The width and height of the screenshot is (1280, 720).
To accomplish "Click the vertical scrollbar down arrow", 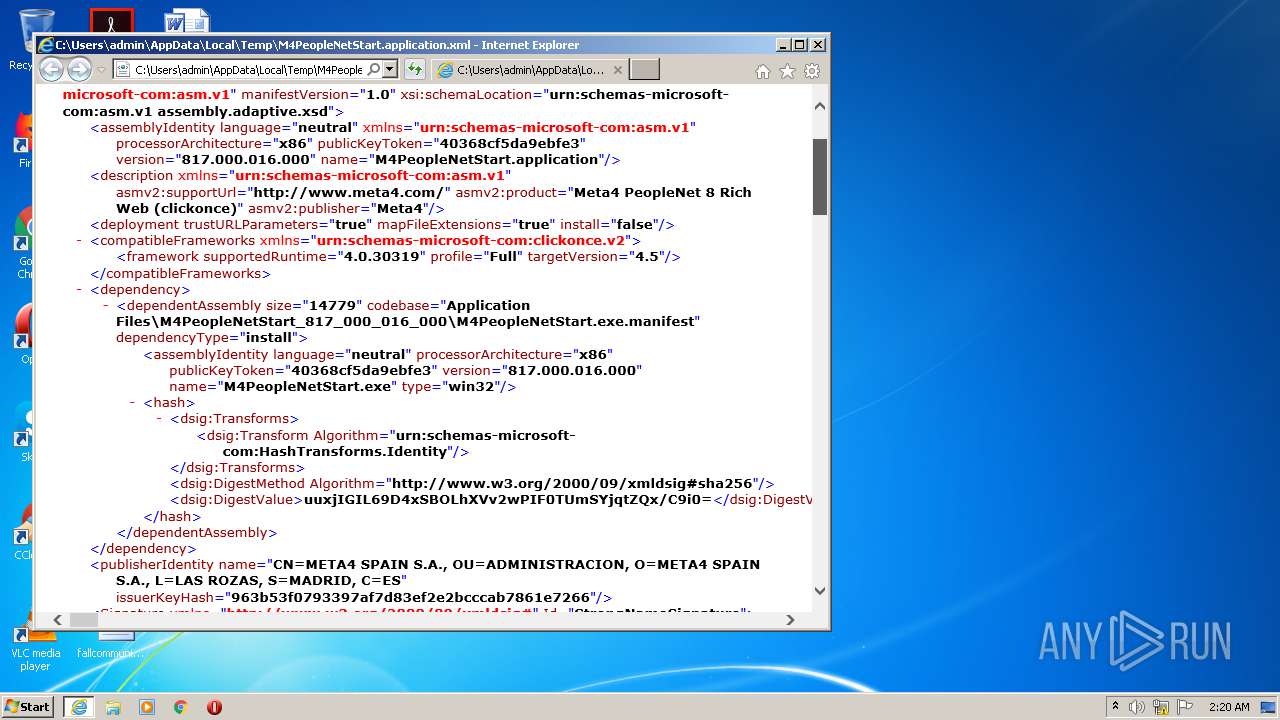I will tap(820, 591).
